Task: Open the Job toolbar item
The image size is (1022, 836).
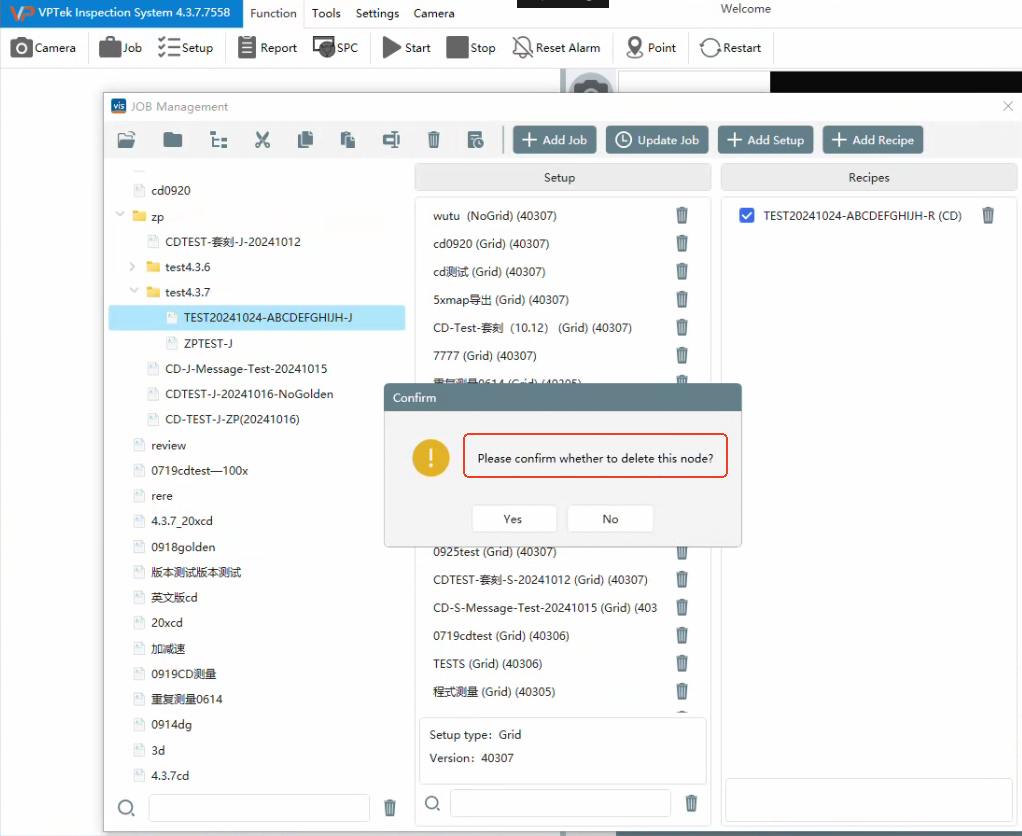Action: tap(120, 48)
